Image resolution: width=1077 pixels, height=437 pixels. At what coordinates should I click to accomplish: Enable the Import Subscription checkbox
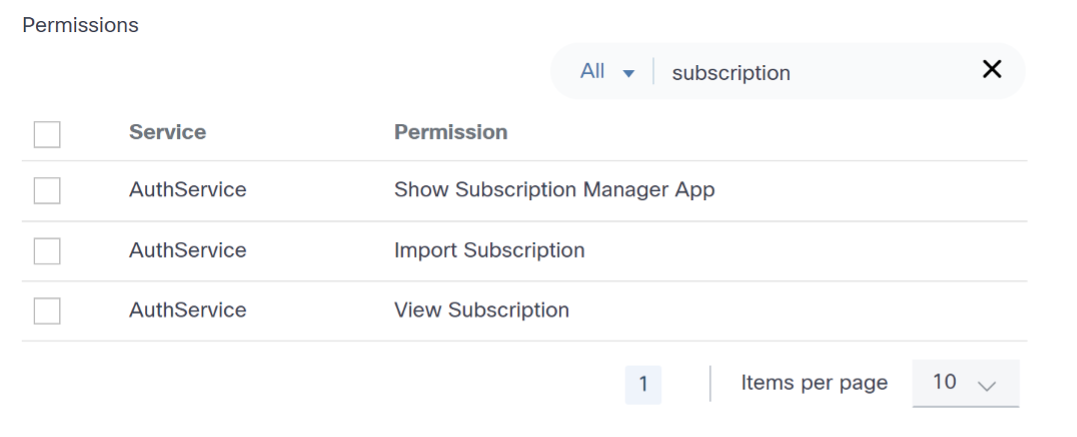point(47,251)
